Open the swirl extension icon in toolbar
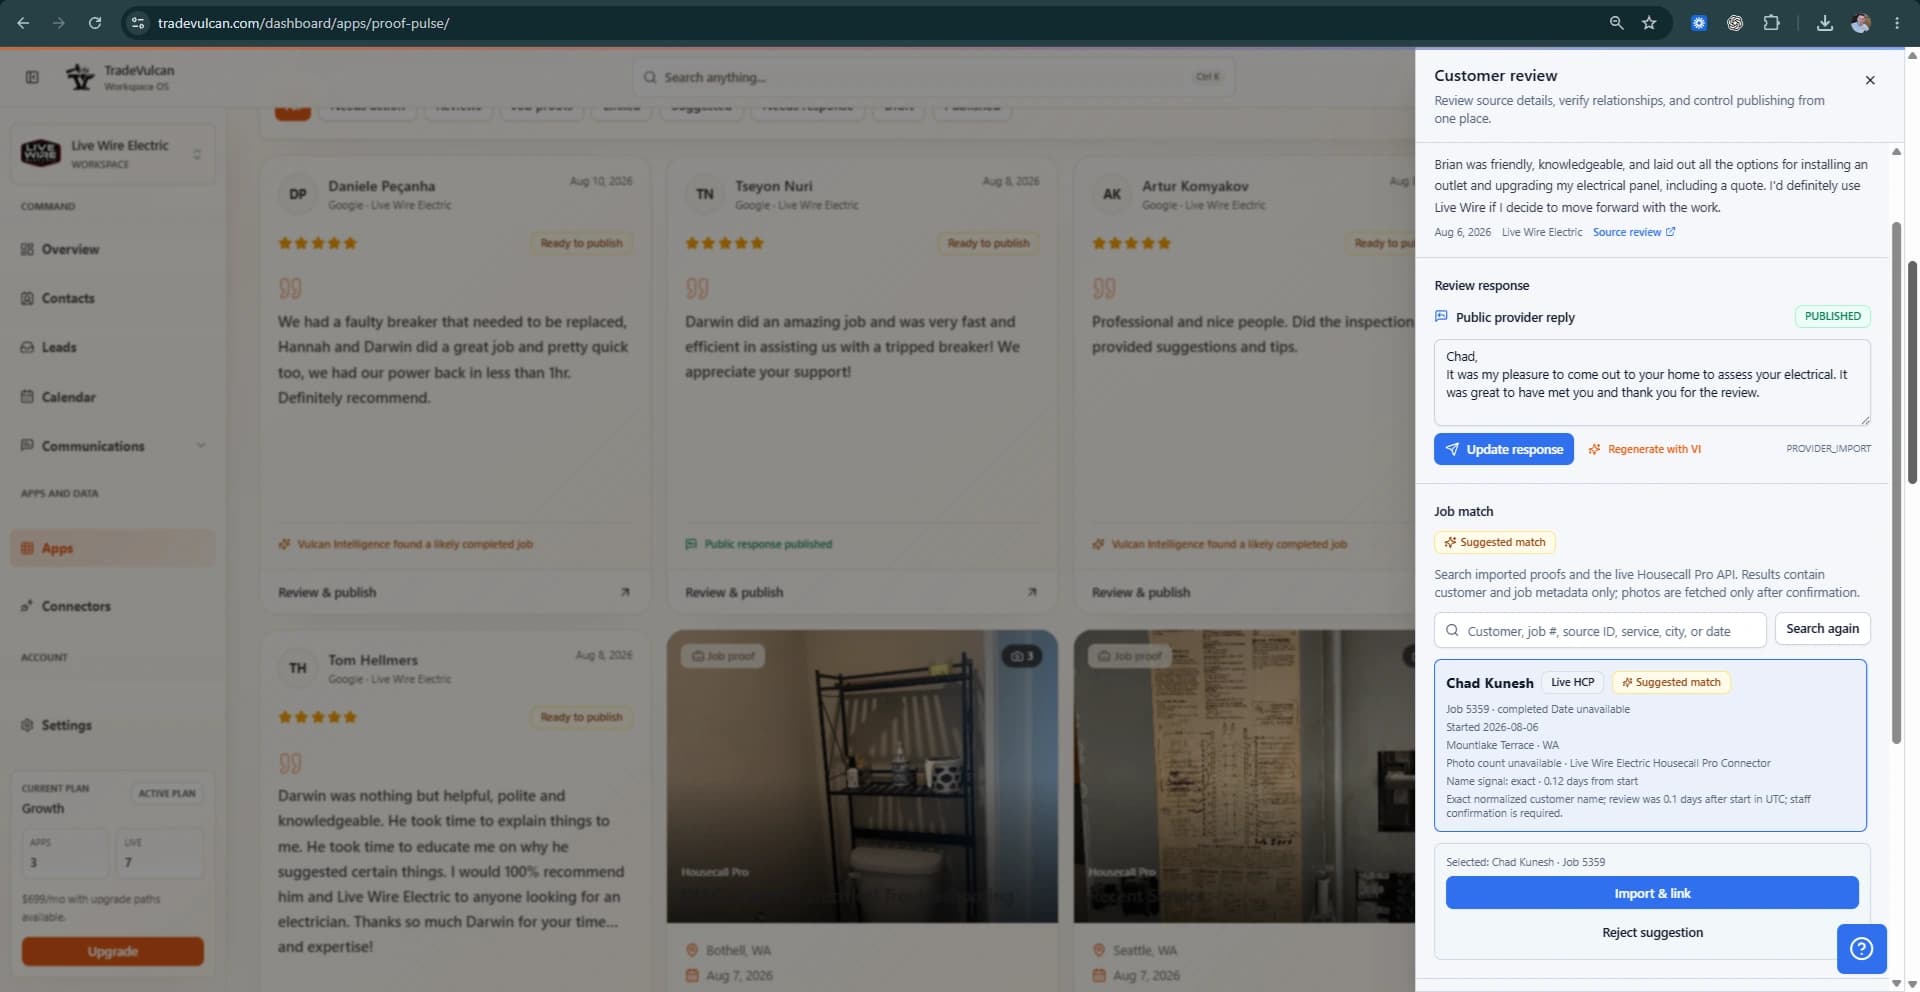The height and width of the screenshot is (992, 1920). [x=1735, y=23]
